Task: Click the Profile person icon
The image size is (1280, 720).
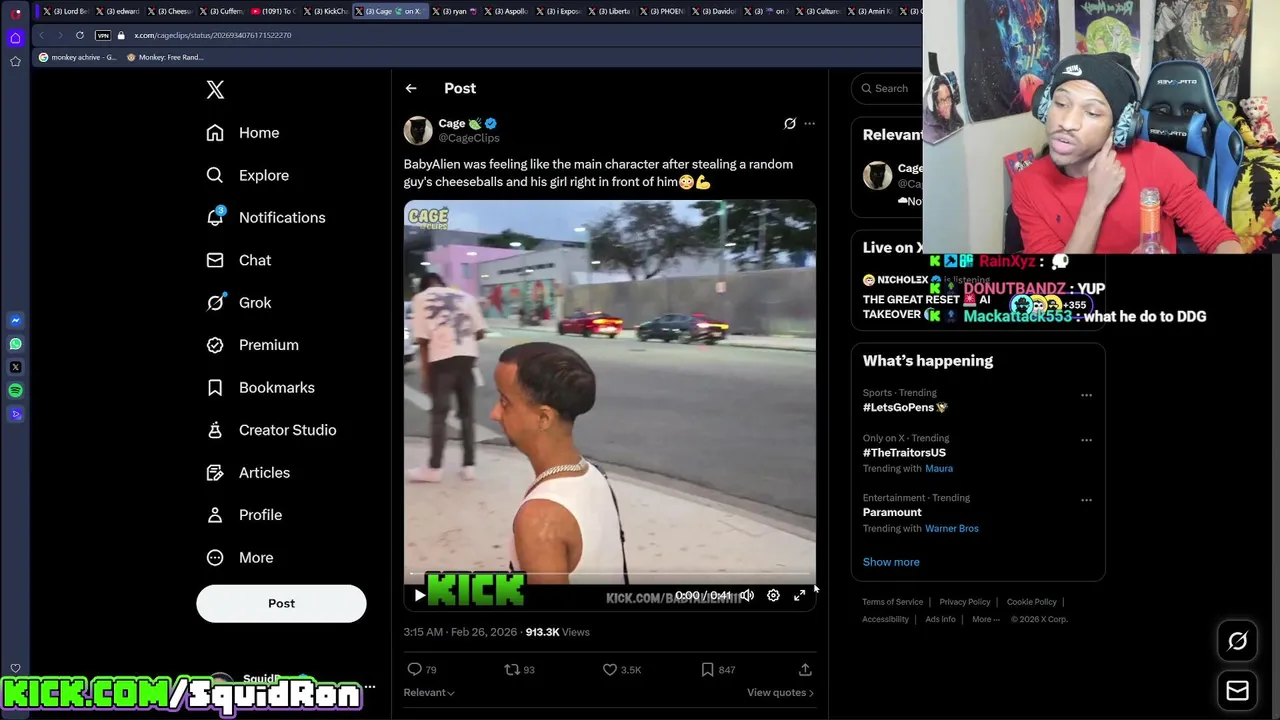Action: tap(215, 515)
